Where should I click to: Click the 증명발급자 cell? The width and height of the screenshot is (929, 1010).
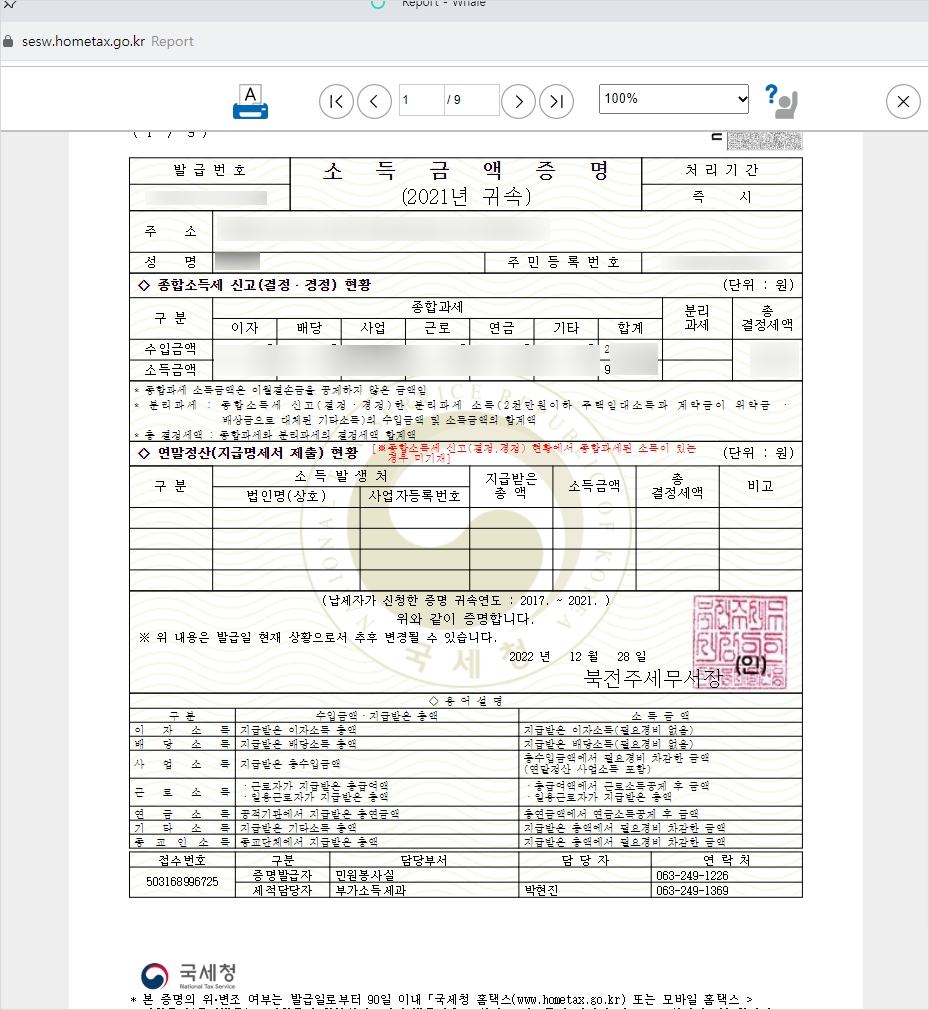tap(282, 875)
